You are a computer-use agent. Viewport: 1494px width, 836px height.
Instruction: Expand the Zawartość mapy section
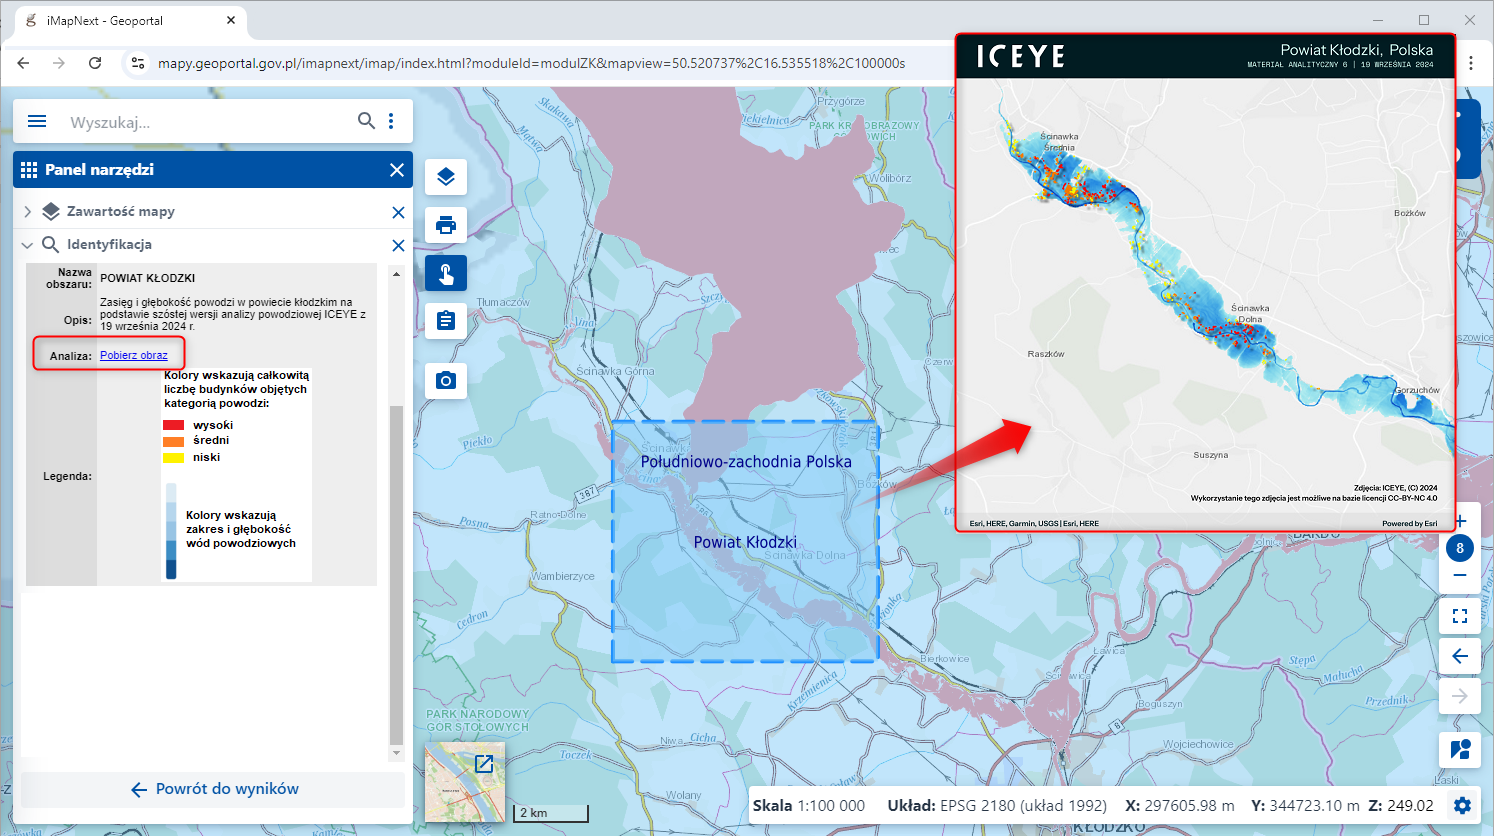click(27, 212)
